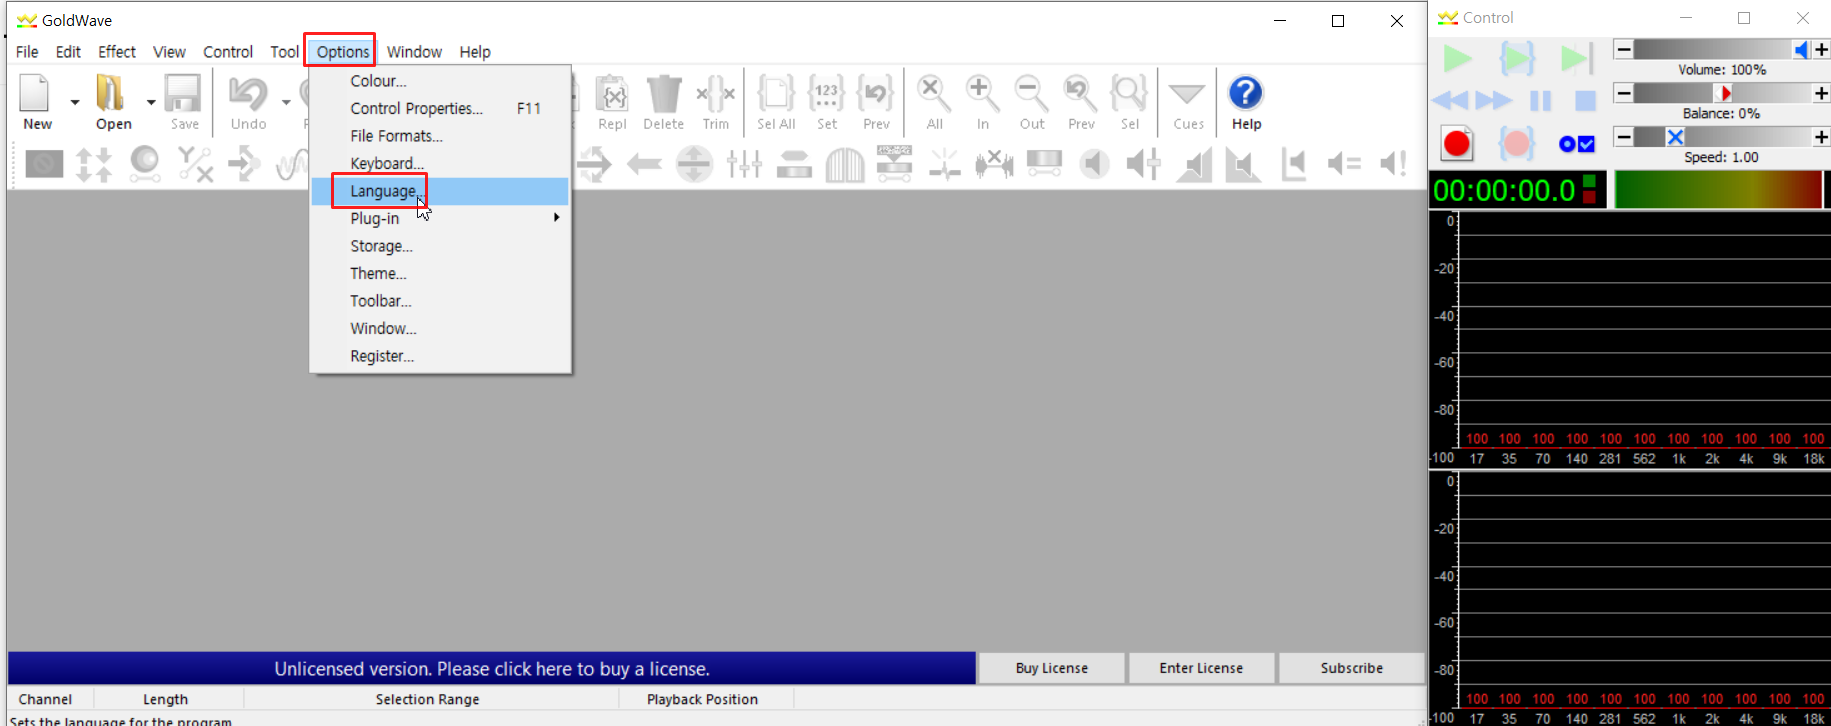
Task: Click the Open folder icon
Action: click(x=112, y=94)
